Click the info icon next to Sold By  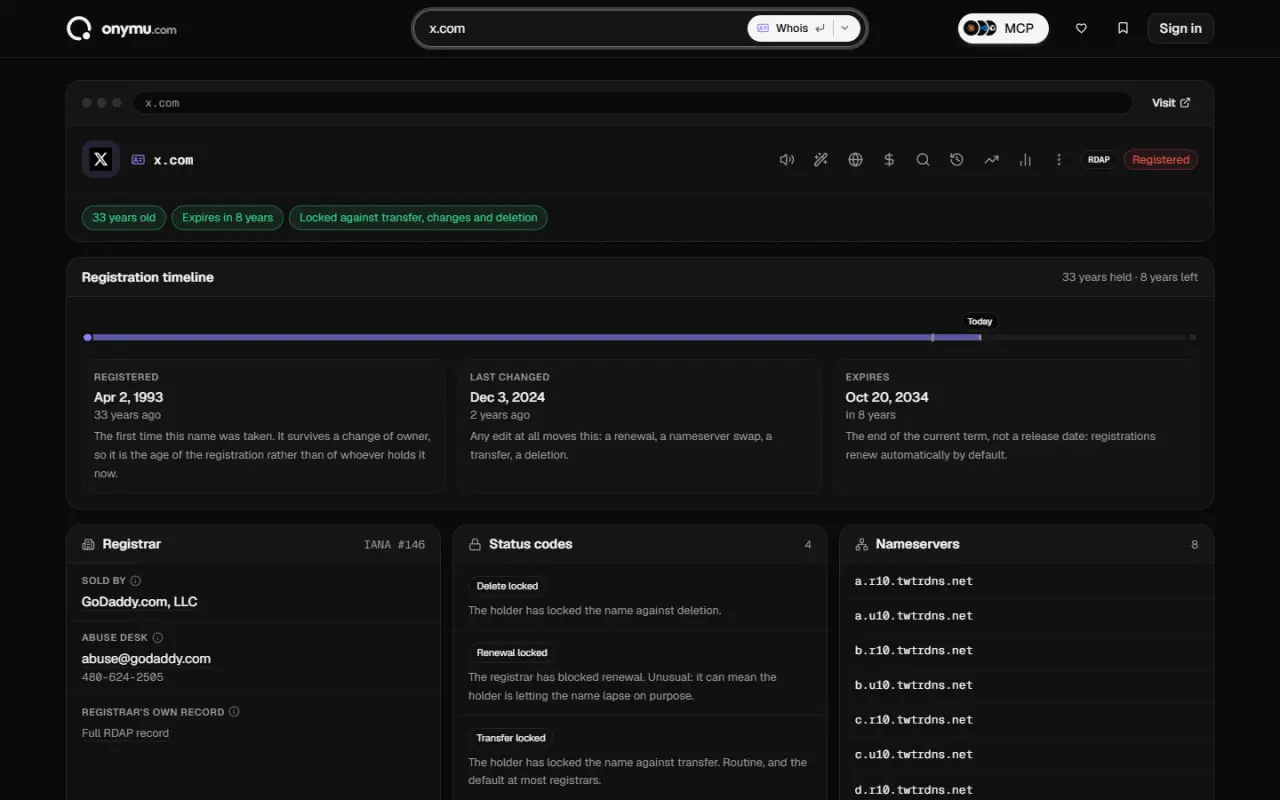coord(136,581)
